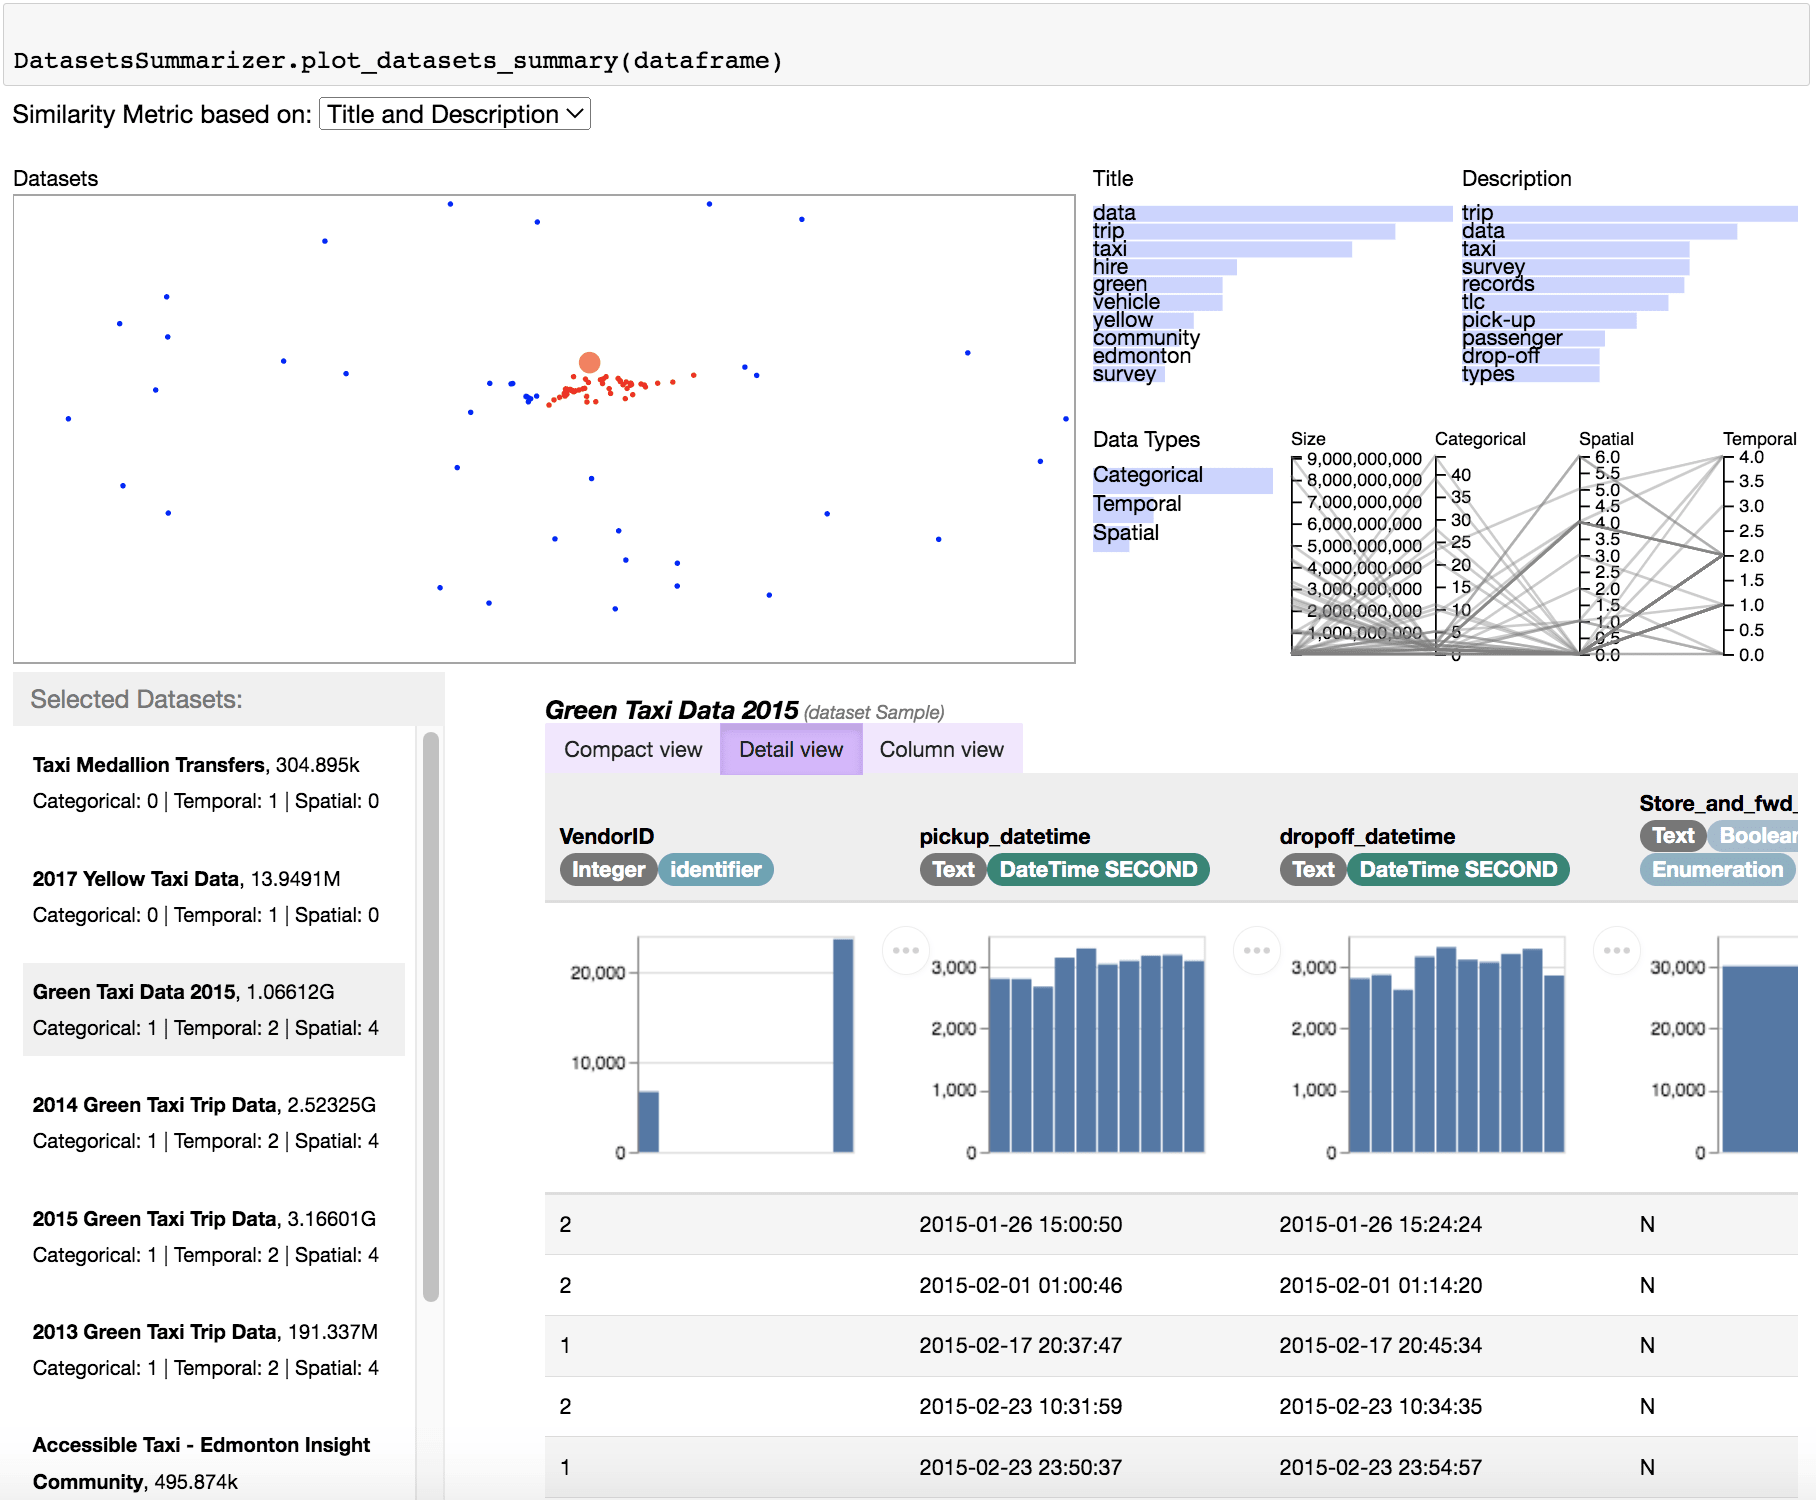Open options menu for VendorID chart
This screenshot has width=1816, height=1500.
[x=906, y=950]
